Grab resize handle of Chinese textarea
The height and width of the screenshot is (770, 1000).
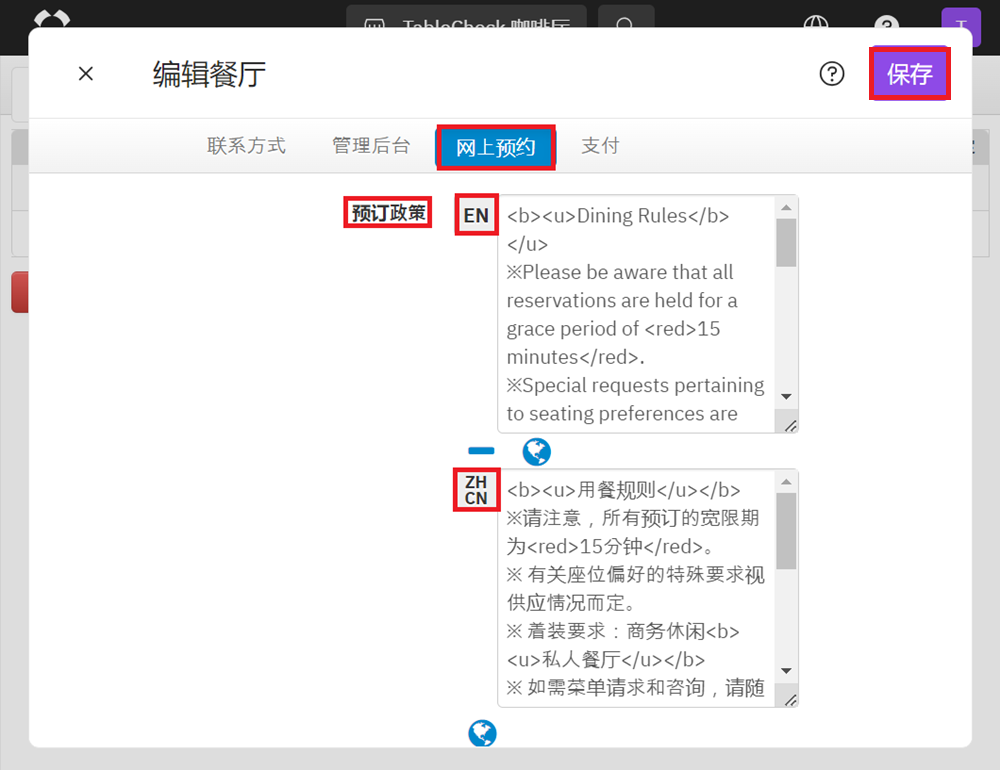click(x=790, y=699)
